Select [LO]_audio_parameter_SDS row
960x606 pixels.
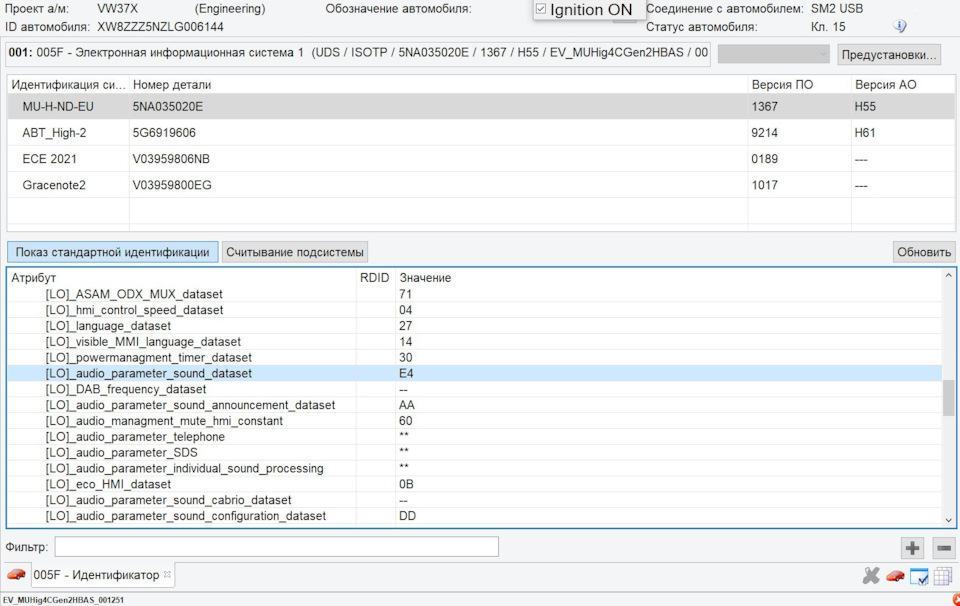(474, 453)
